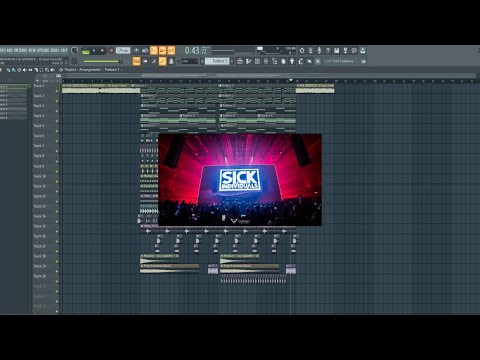
Task: Toggle the overdub recording button
Action: (x=162, y=50)
